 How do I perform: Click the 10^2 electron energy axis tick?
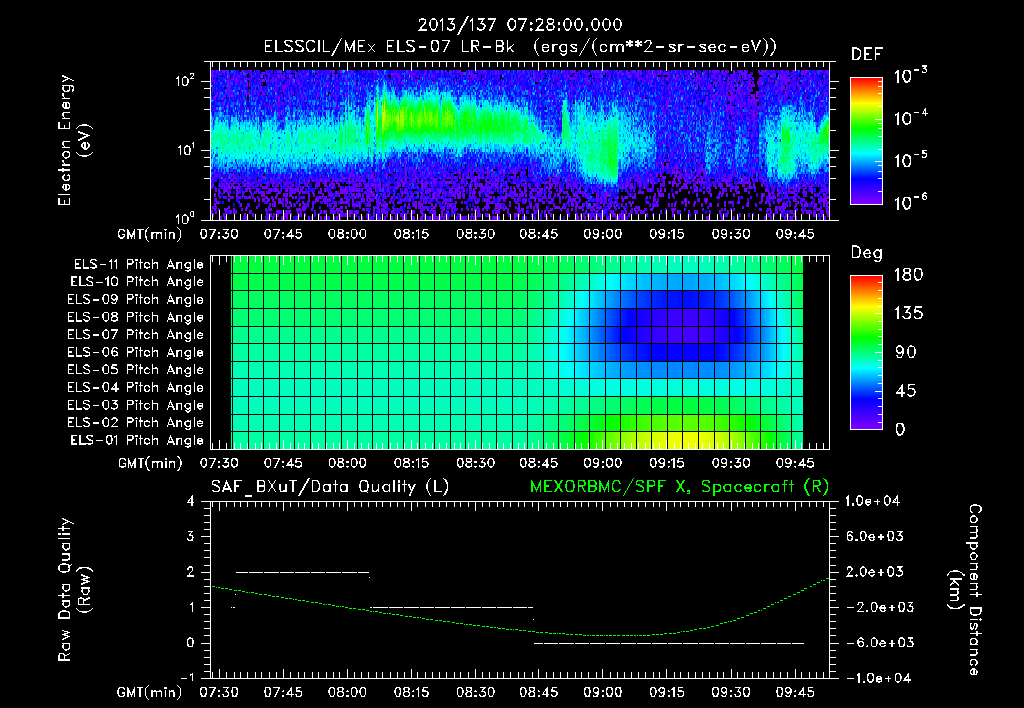[x=185, y=82]
